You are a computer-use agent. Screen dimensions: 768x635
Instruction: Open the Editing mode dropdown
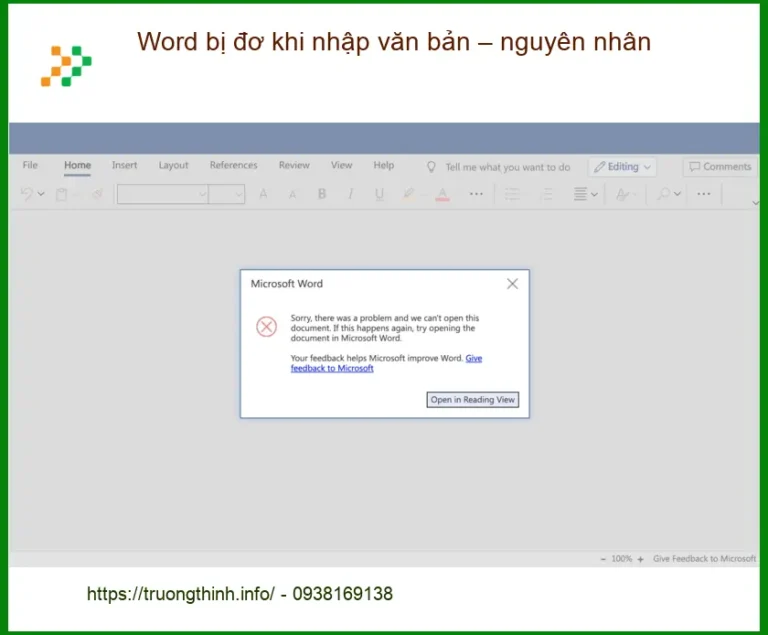[622, 167]
